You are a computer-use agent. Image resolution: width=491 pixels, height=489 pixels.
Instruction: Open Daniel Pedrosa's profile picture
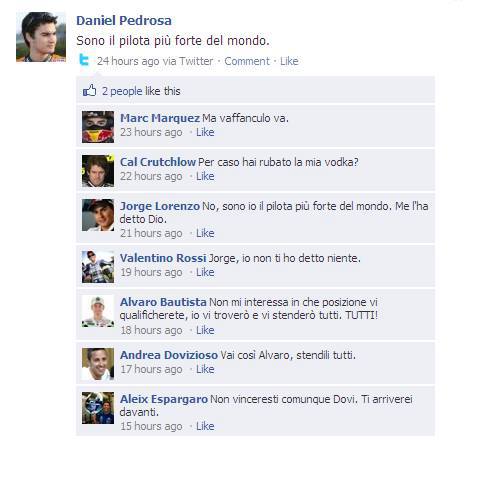[x=41, y=37]
